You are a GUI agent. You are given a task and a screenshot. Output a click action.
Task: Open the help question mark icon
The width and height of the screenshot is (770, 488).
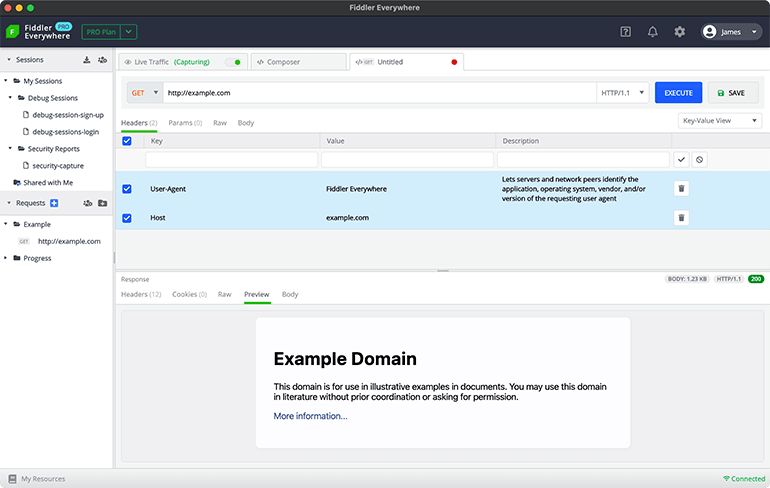pyautogui.click(x=625, y=32)
